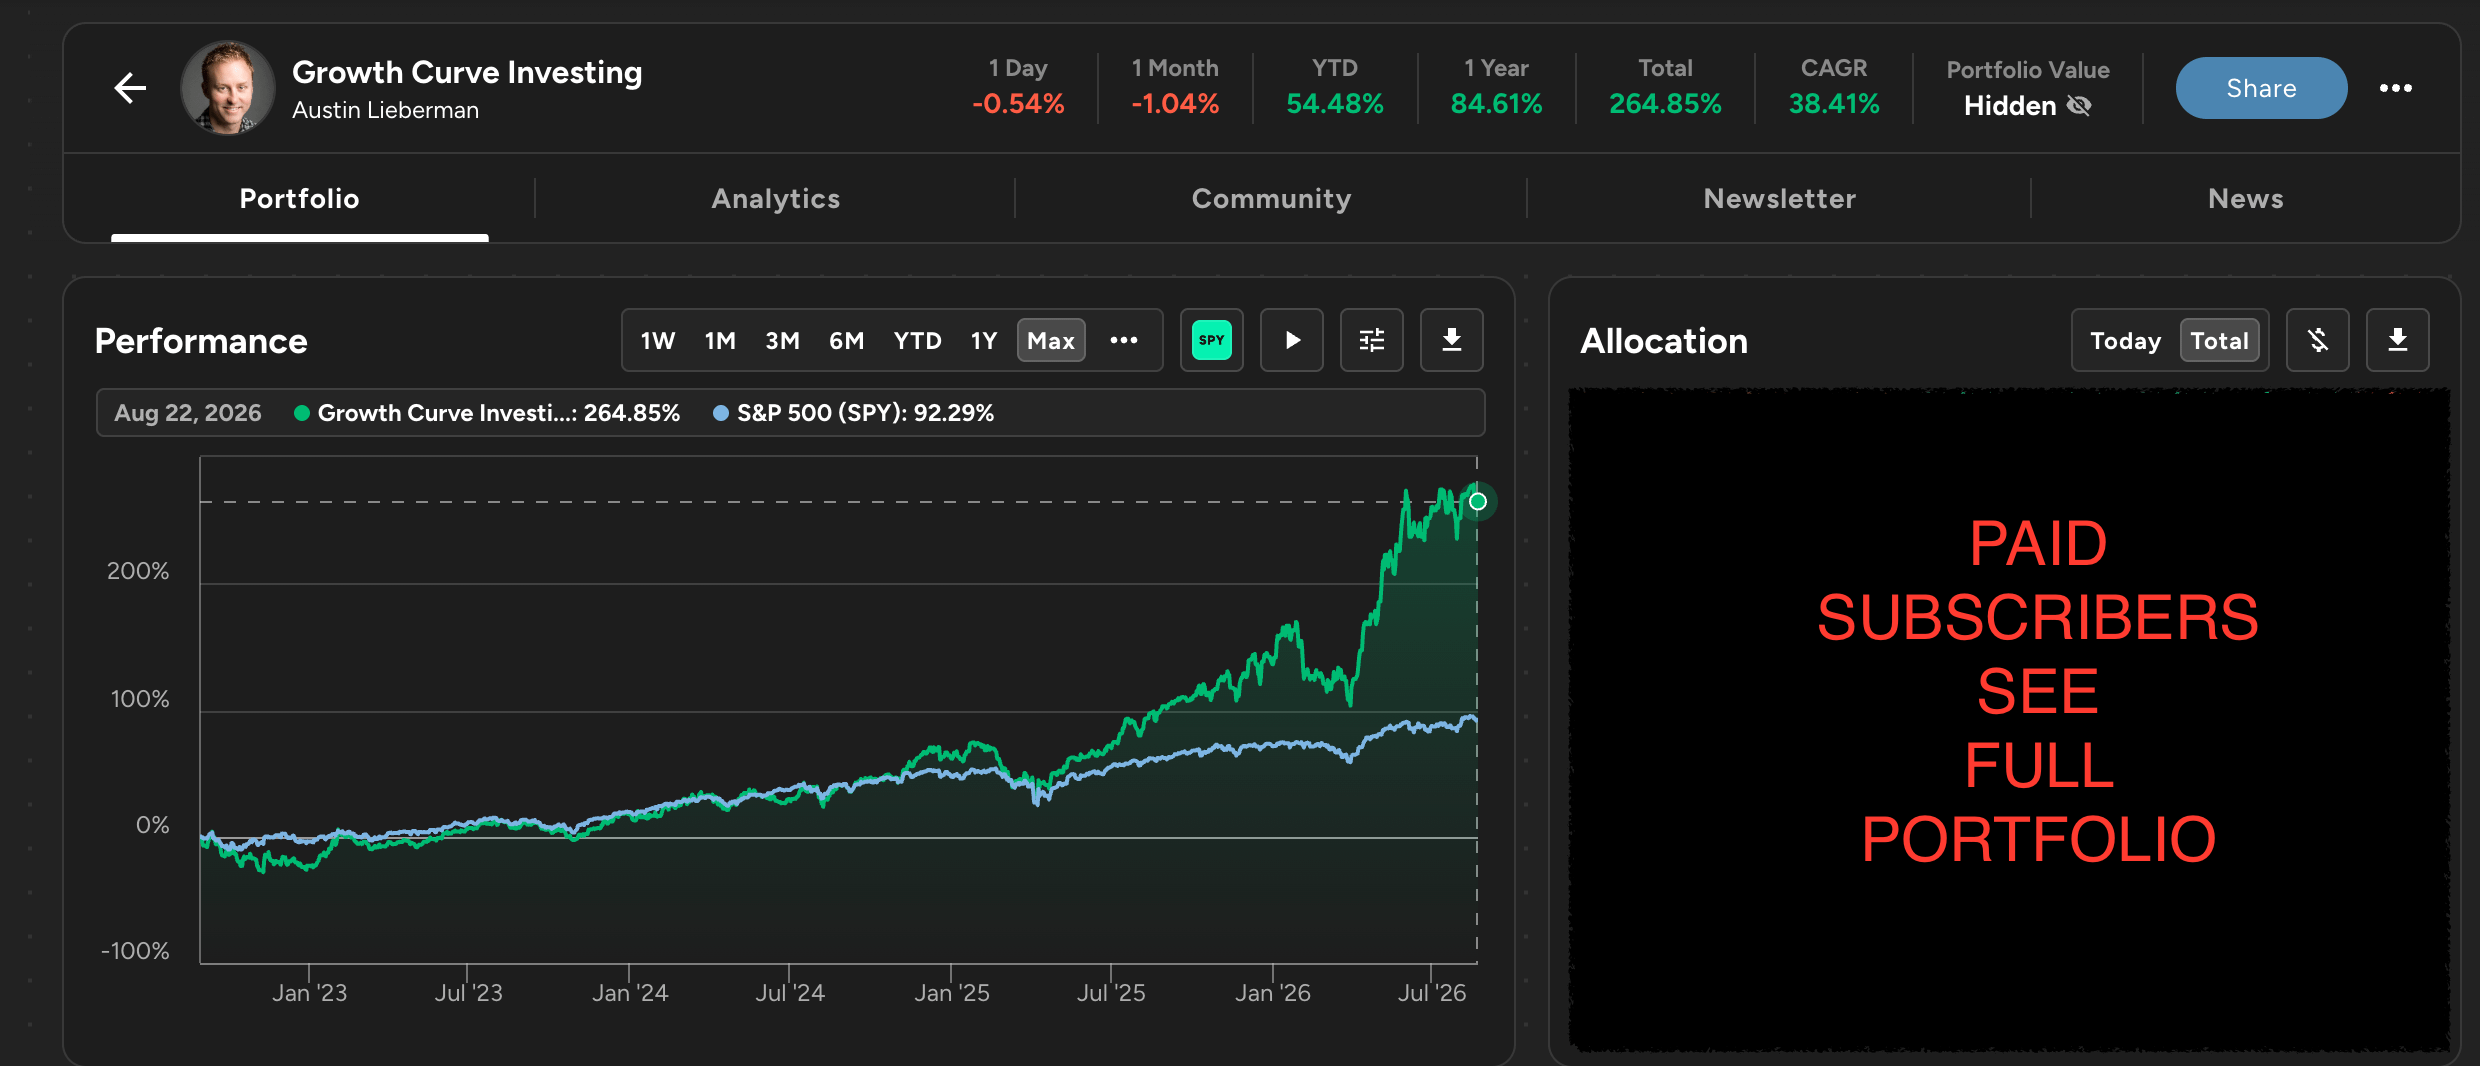
Task: Download the allocation data
Action: pos(2397,340)
